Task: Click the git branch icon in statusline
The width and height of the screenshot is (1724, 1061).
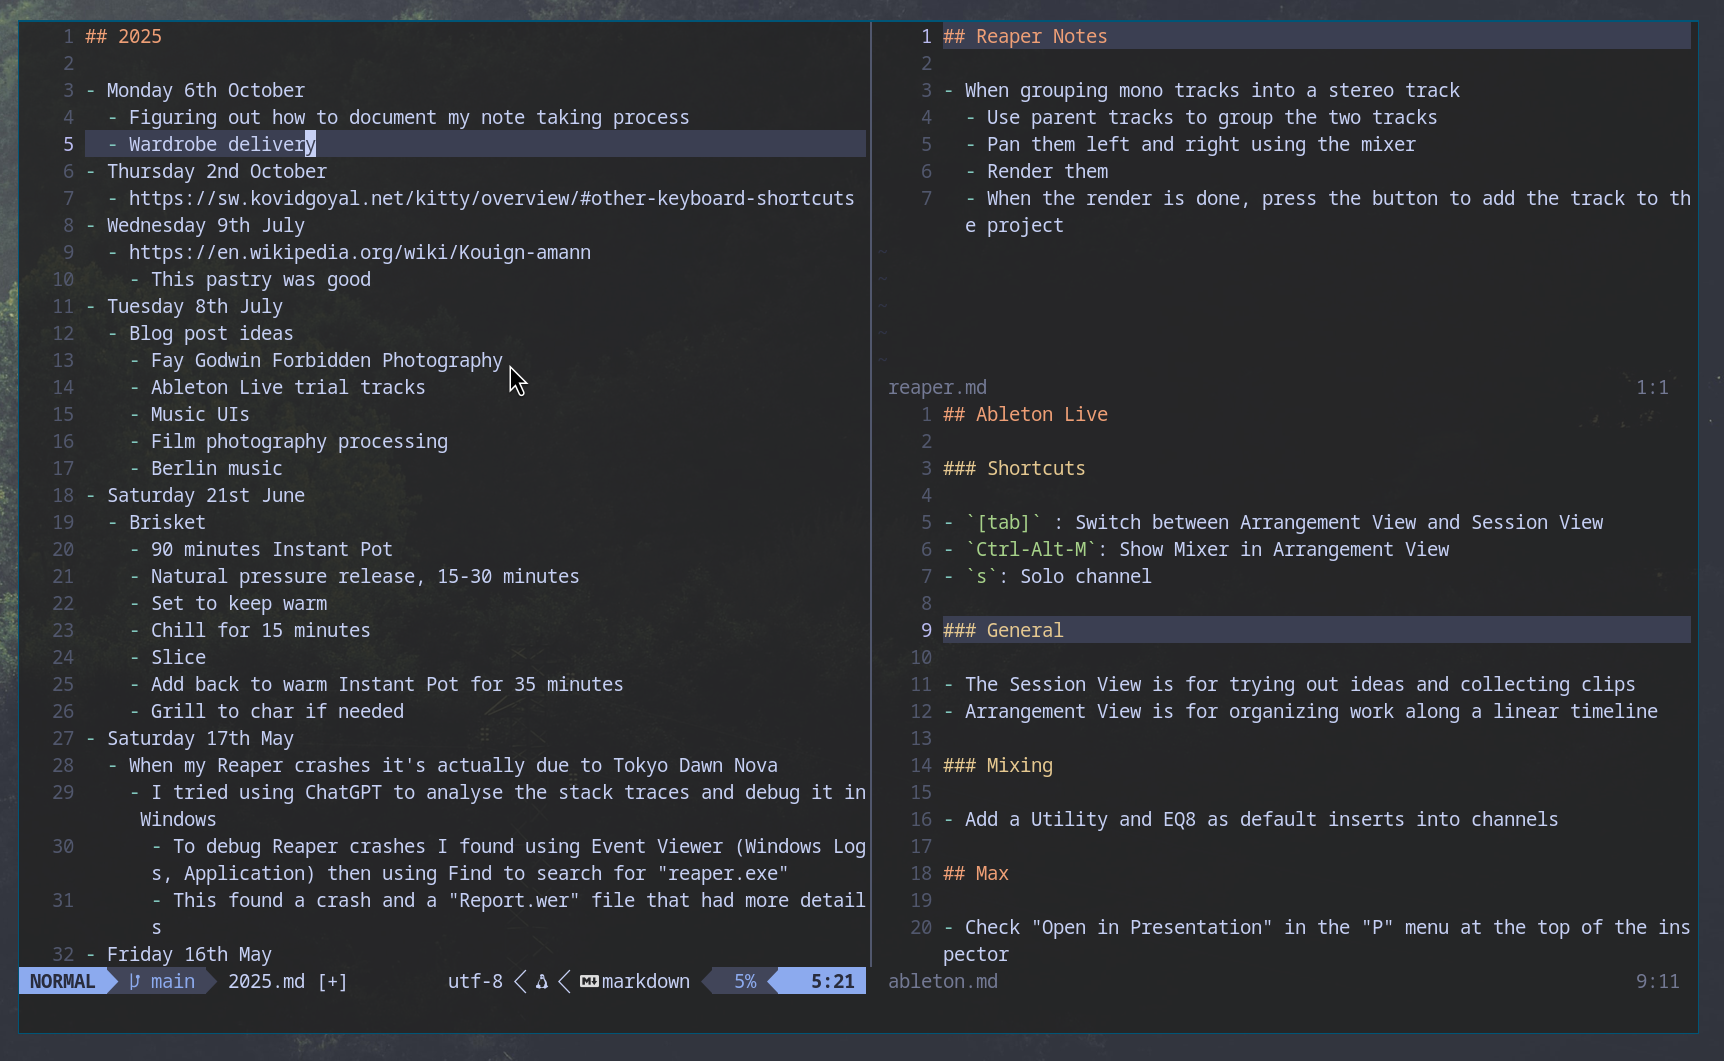Action: (135, 982)
